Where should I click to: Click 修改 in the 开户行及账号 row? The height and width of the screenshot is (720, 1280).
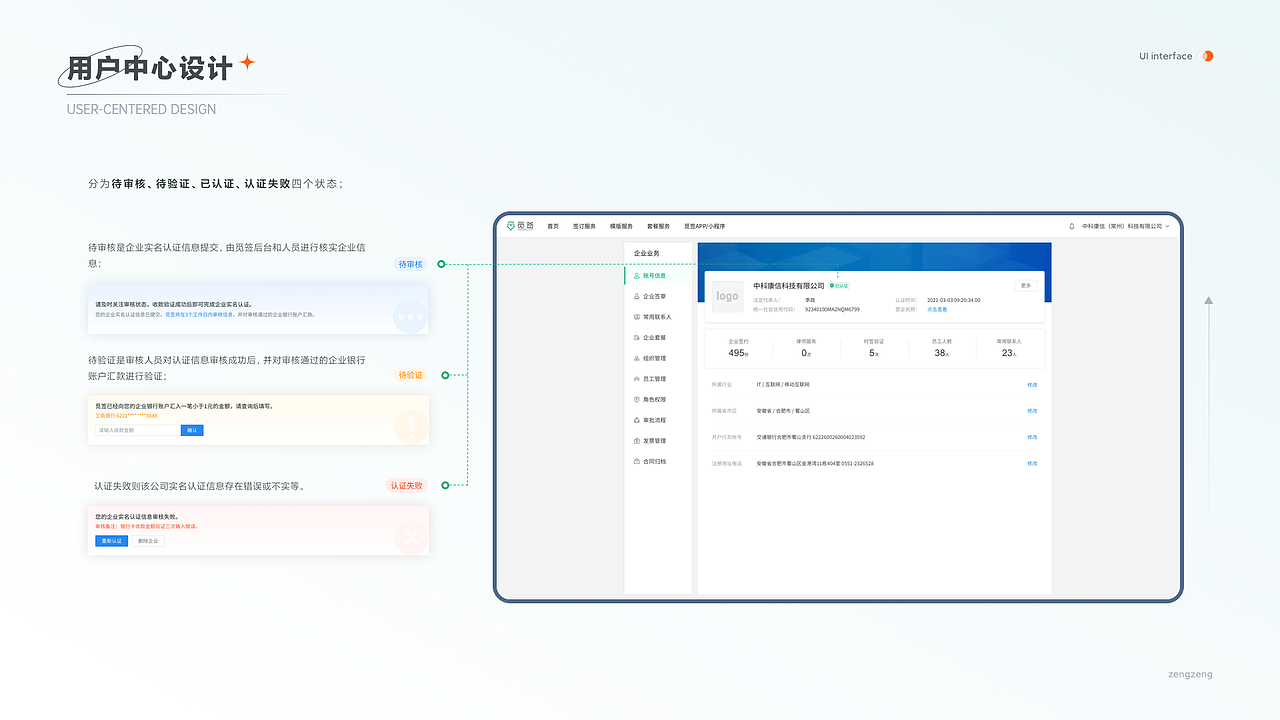pyautogui.click(x=1032, y=437)
